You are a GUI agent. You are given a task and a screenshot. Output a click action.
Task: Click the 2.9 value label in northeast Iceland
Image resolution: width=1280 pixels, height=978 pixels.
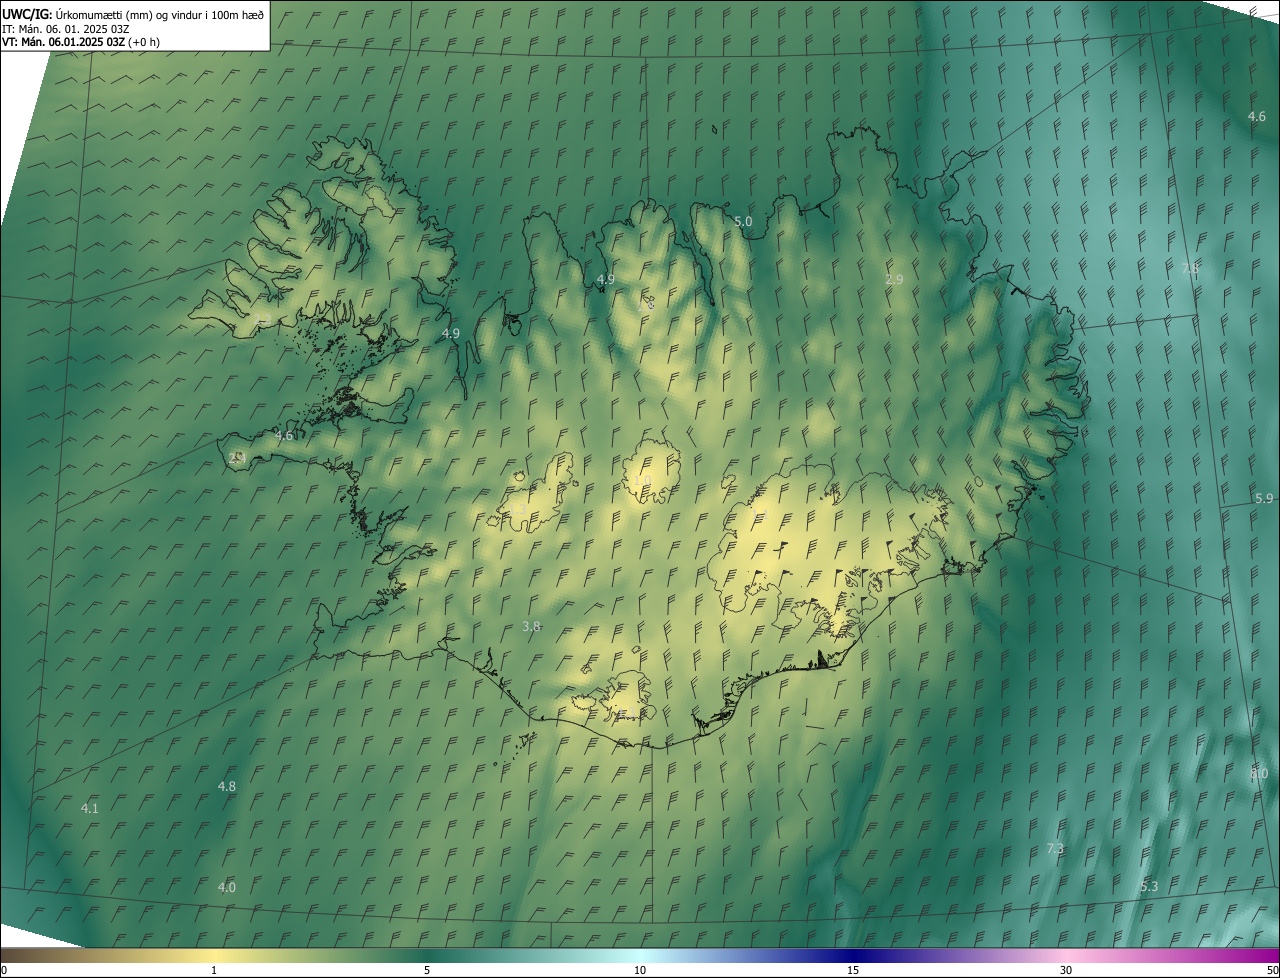pos(894,280)
